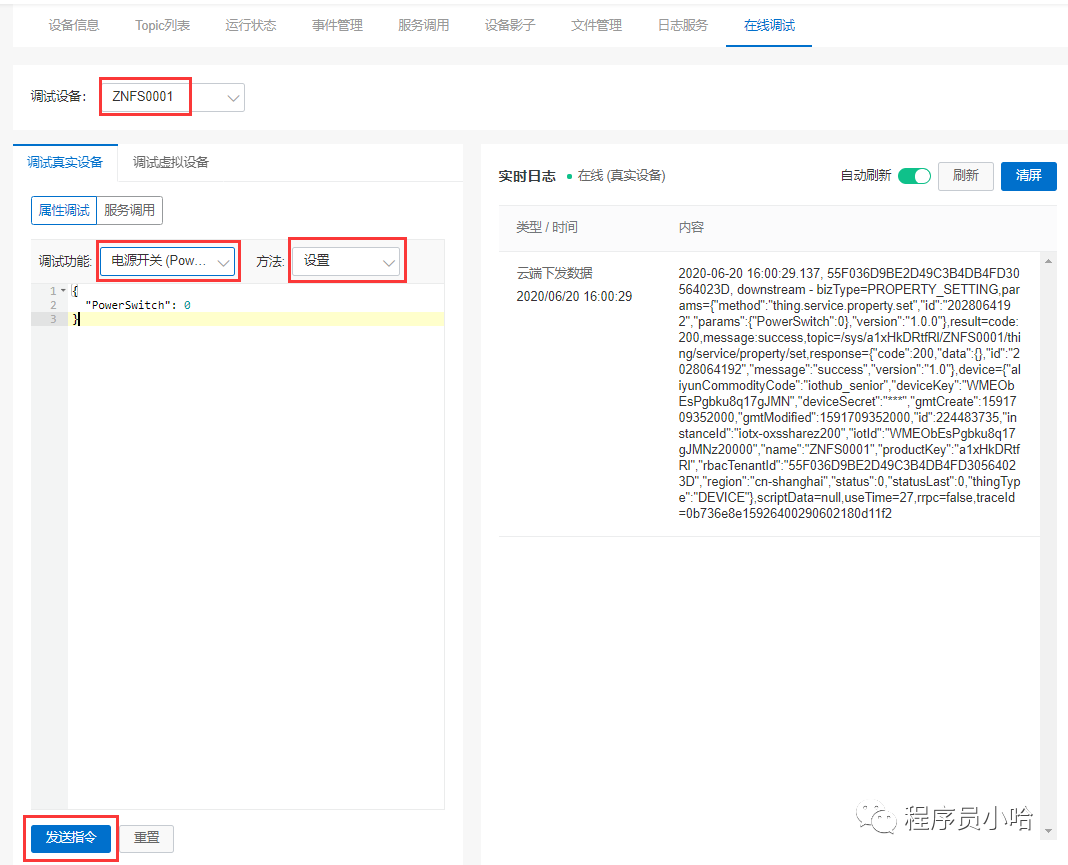Toggle the 自动刷新 auto-refresh switch

pos(913,176)
